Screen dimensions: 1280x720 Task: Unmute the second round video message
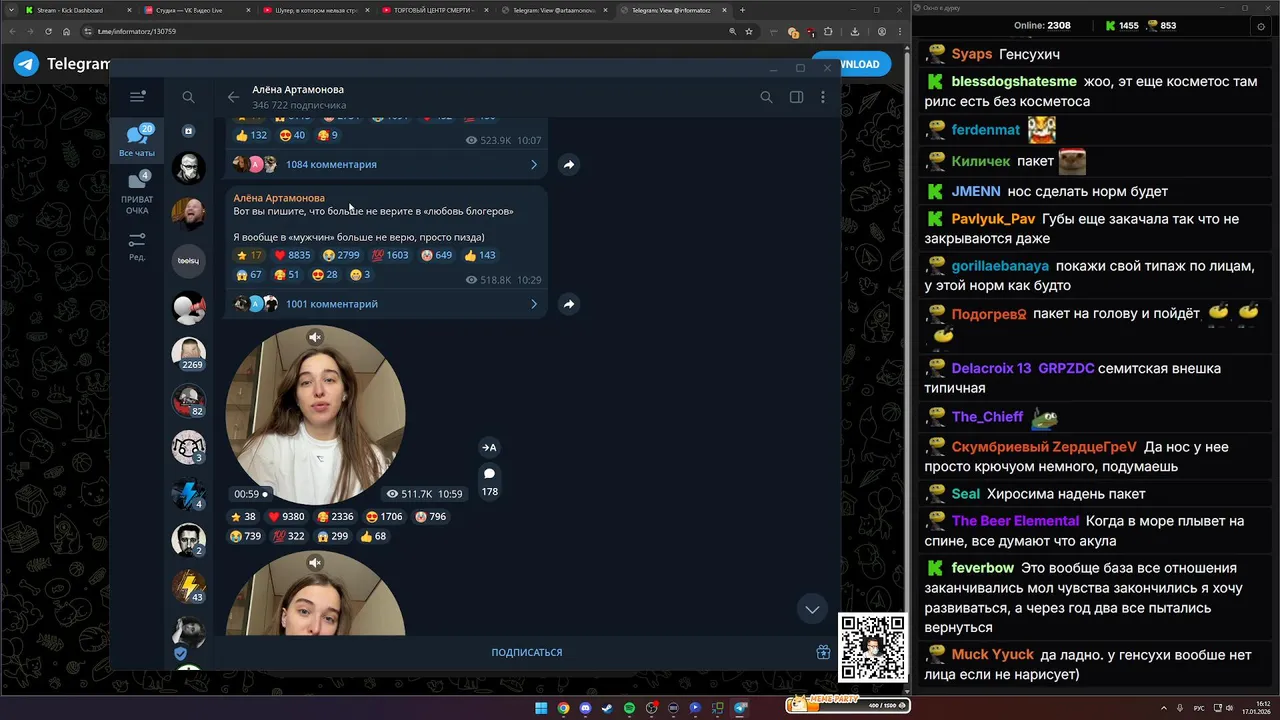(x=315, y=563)
